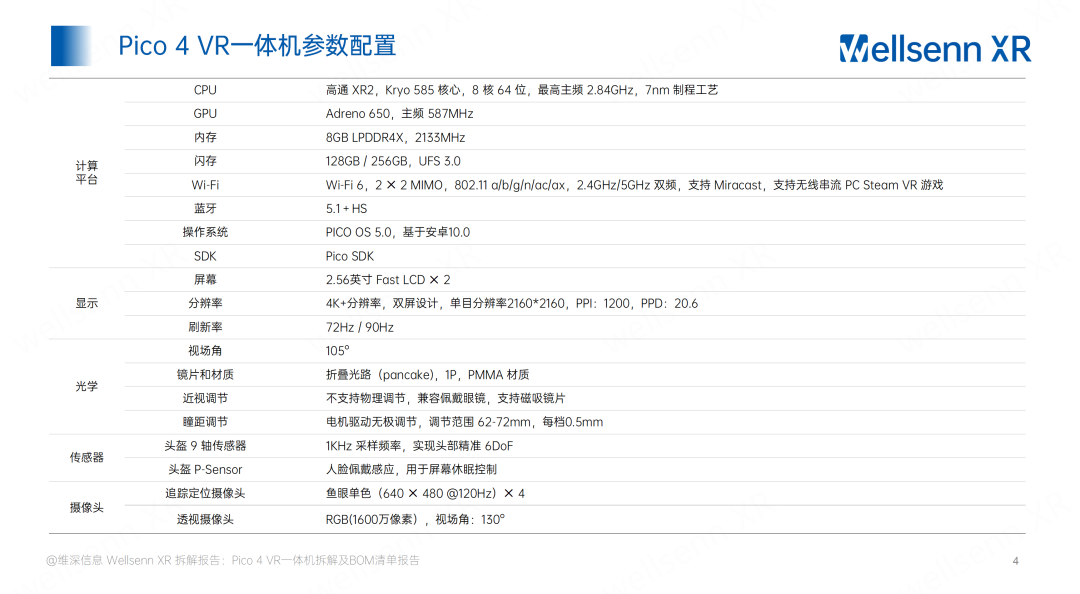Select the '视场角' row label
Viewport: 1080px width, 594px height.
205,351
